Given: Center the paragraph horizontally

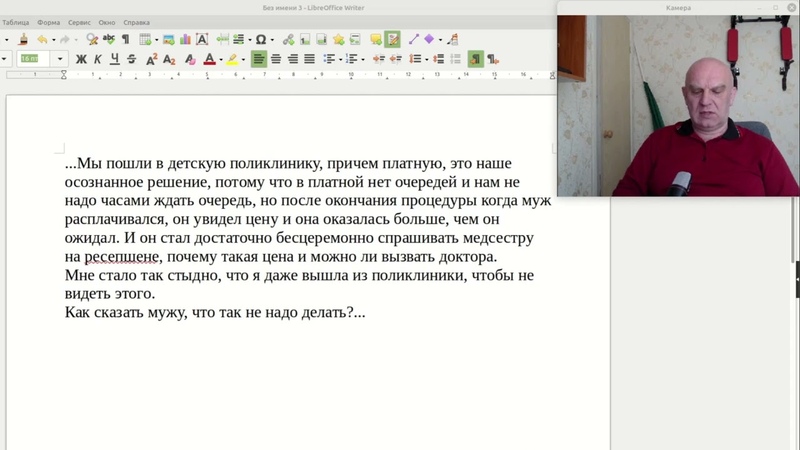Looking at the screenshot, I should 276,59.
